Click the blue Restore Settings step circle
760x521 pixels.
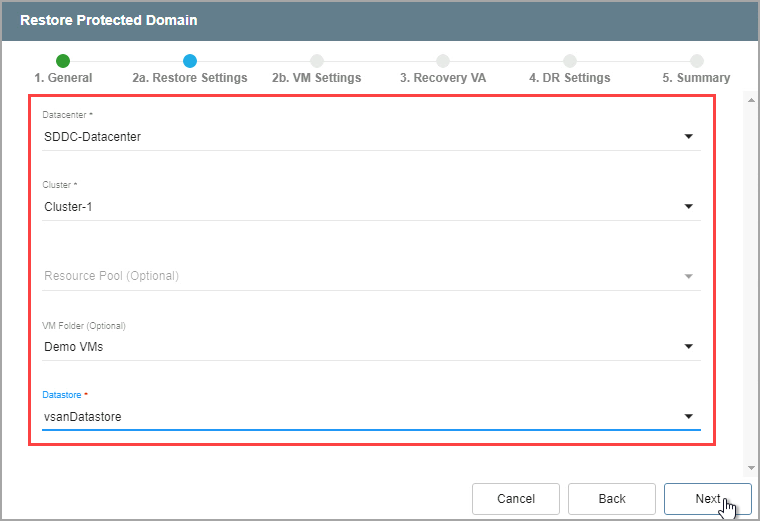[190, 61]
